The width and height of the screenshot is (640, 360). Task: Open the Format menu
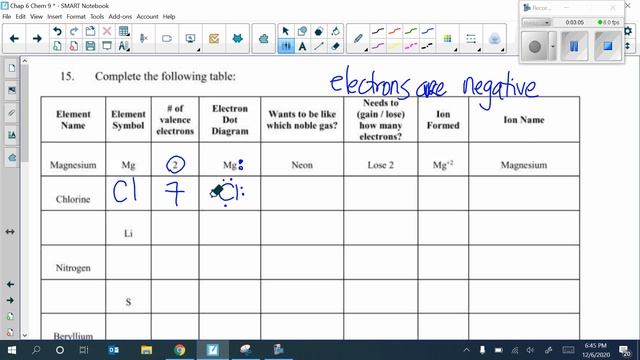76,17
